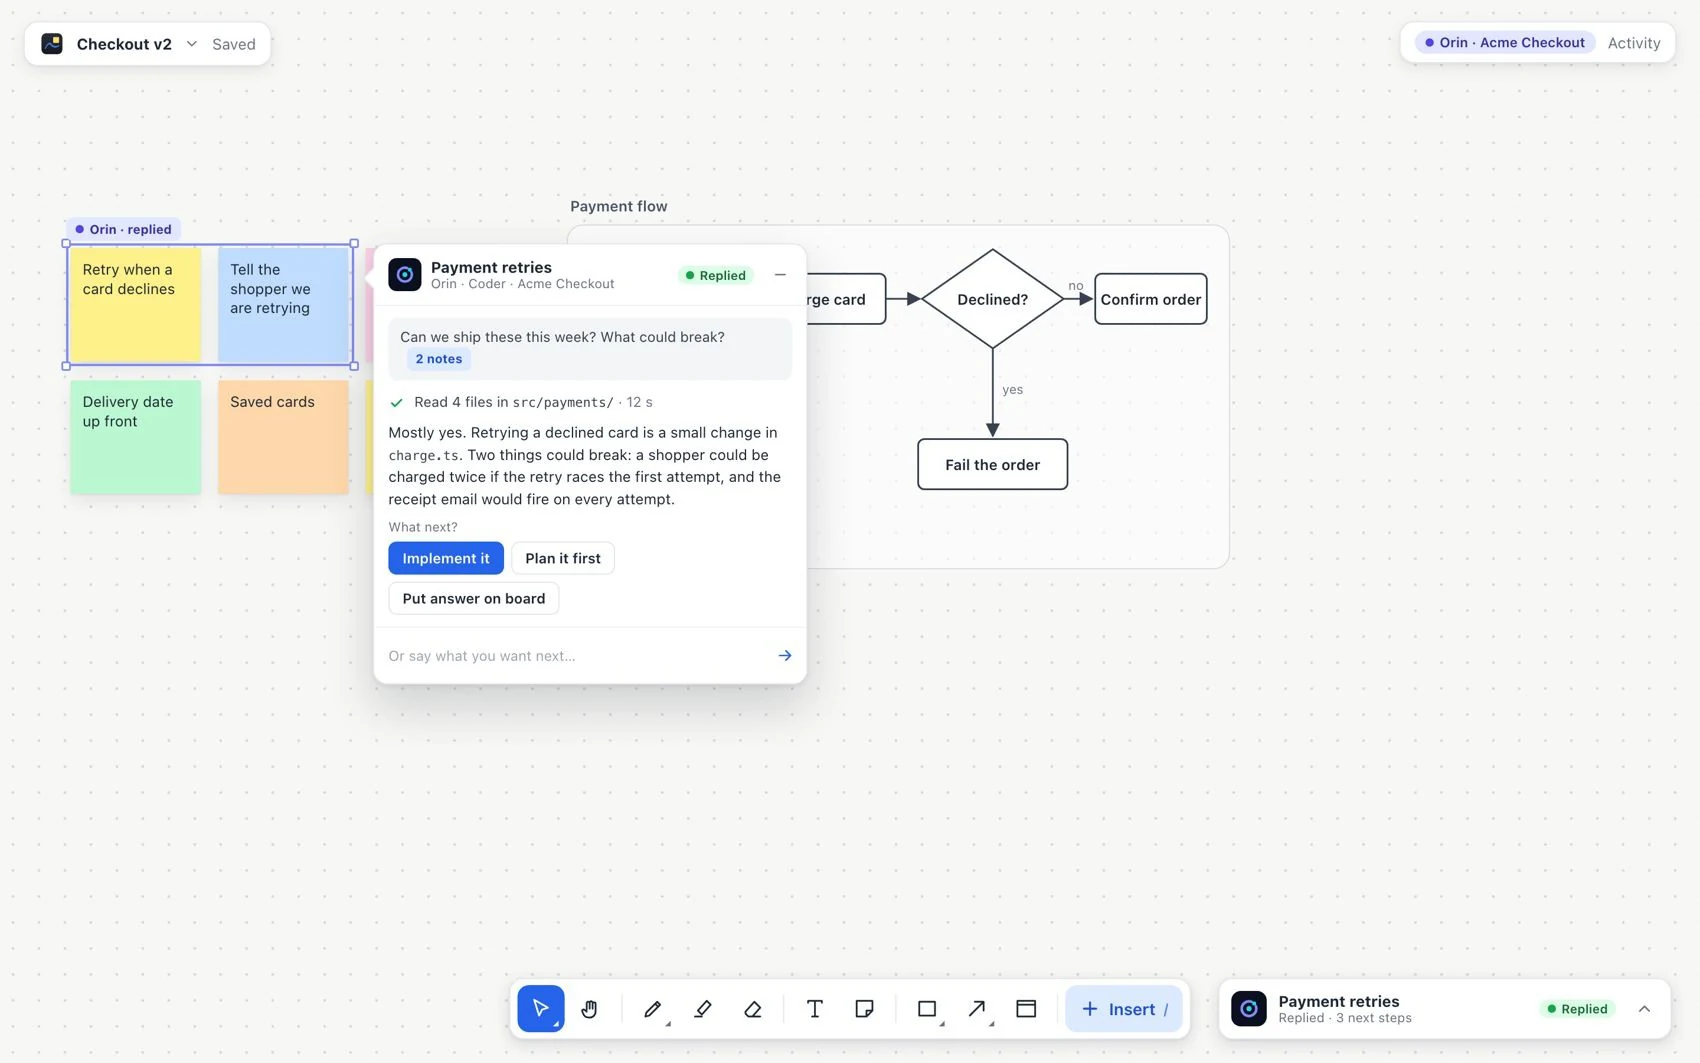1700x1063 pixels.
Task: Expand the bottom Payment retries dock chevron
Action: [x=1644, y=1009]
